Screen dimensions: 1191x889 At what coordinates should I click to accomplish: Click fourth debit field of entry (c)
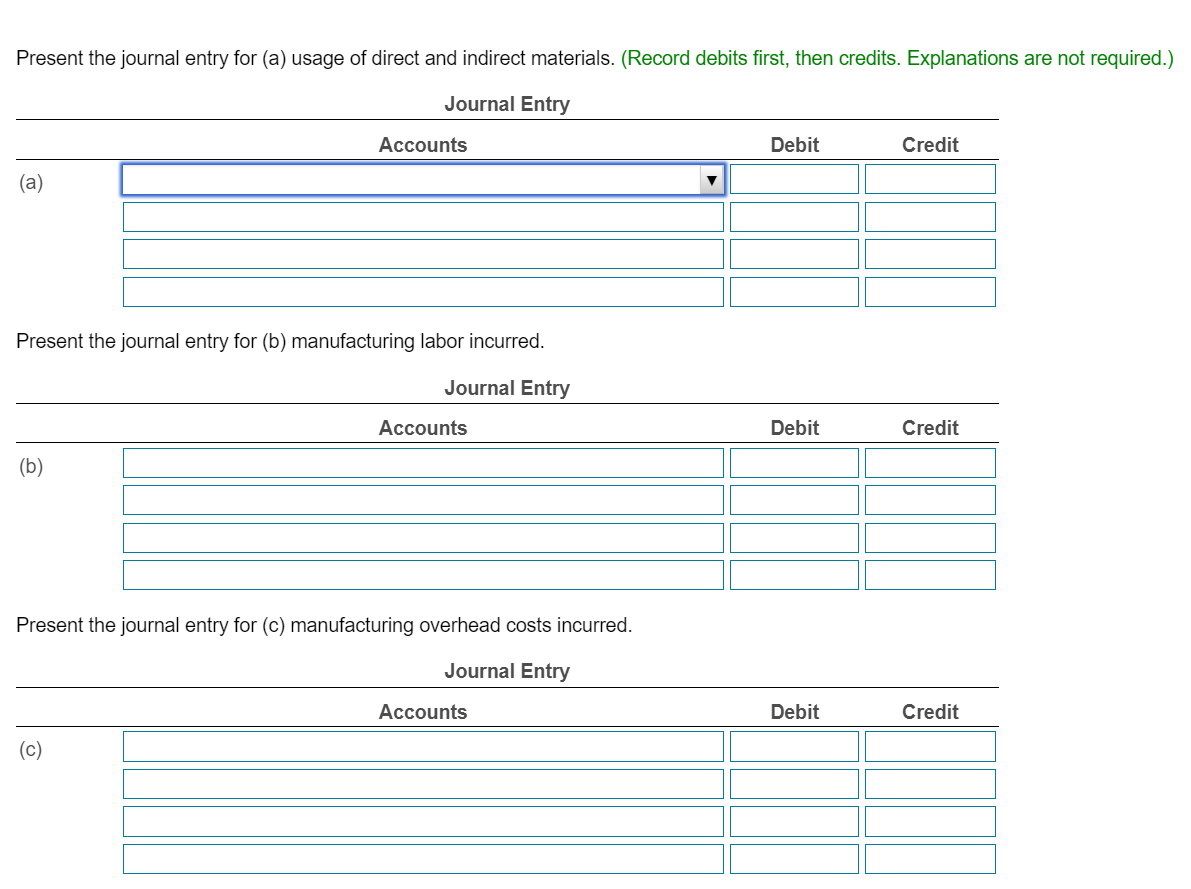click(x=795, y=859)
